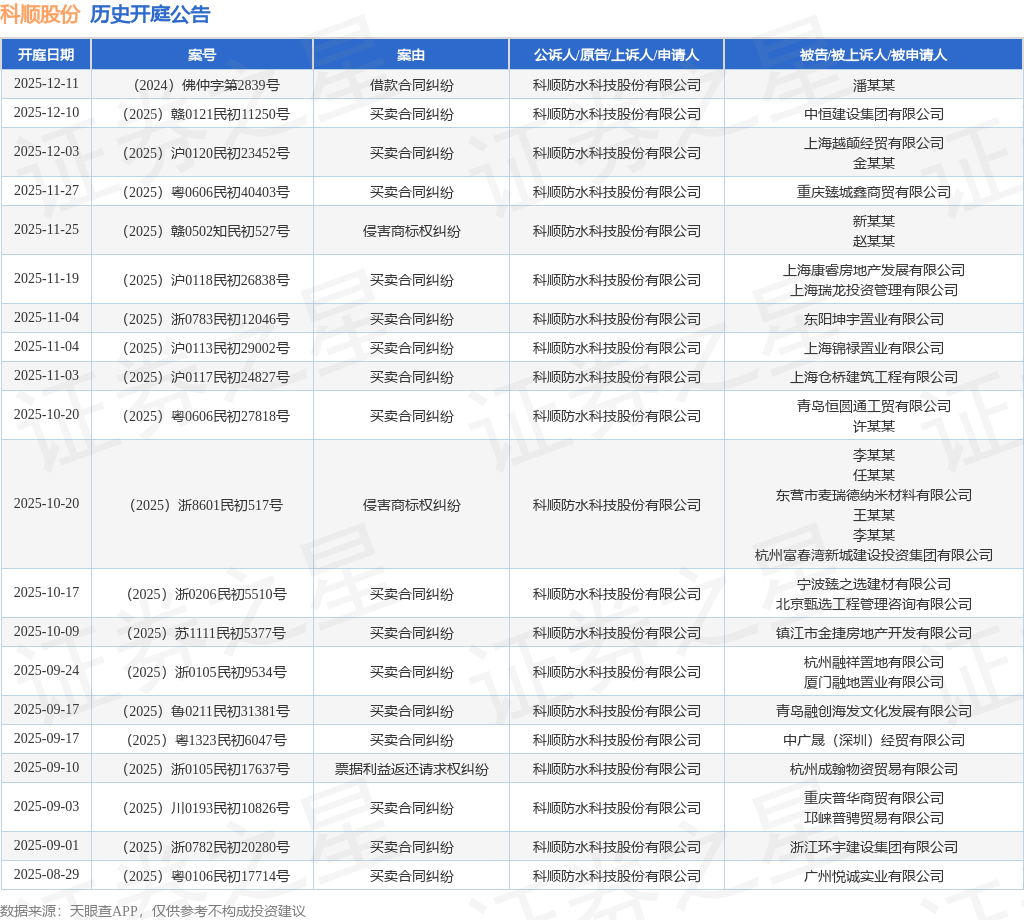Click defendant 东营市麦瑞德纳米材料有限公司
1024x920 pixels.
(x=874, y=496)
